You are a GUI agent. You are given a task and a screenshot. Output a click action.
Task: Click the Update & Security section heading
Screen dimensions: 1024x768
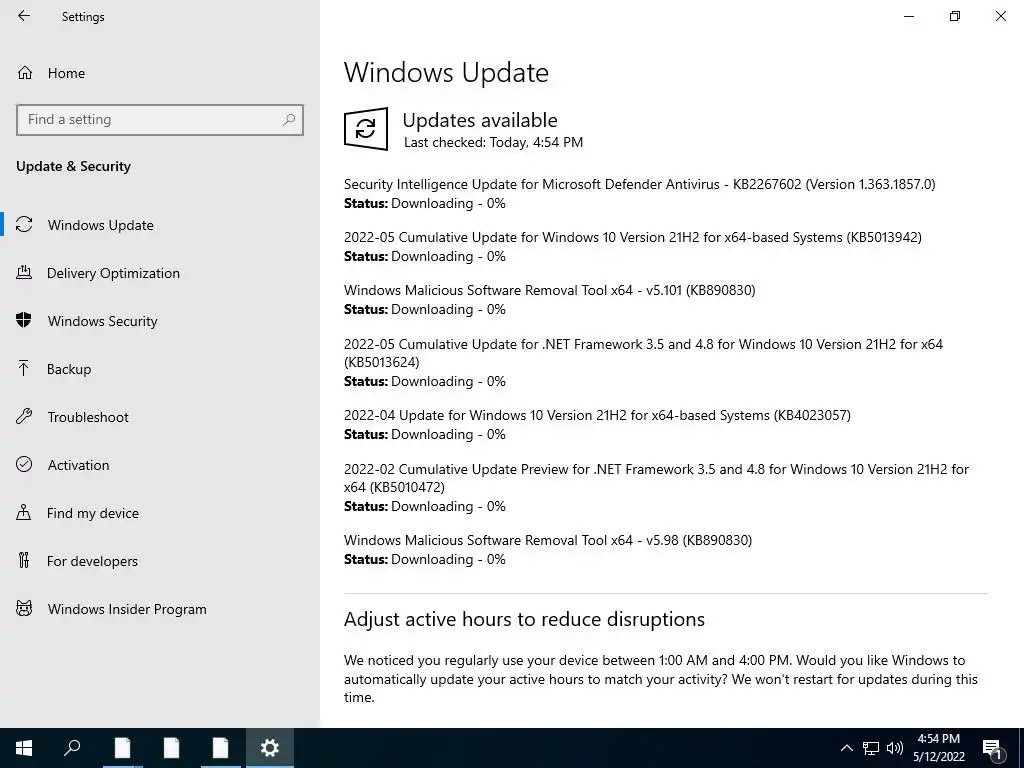[x=73, y=167]
